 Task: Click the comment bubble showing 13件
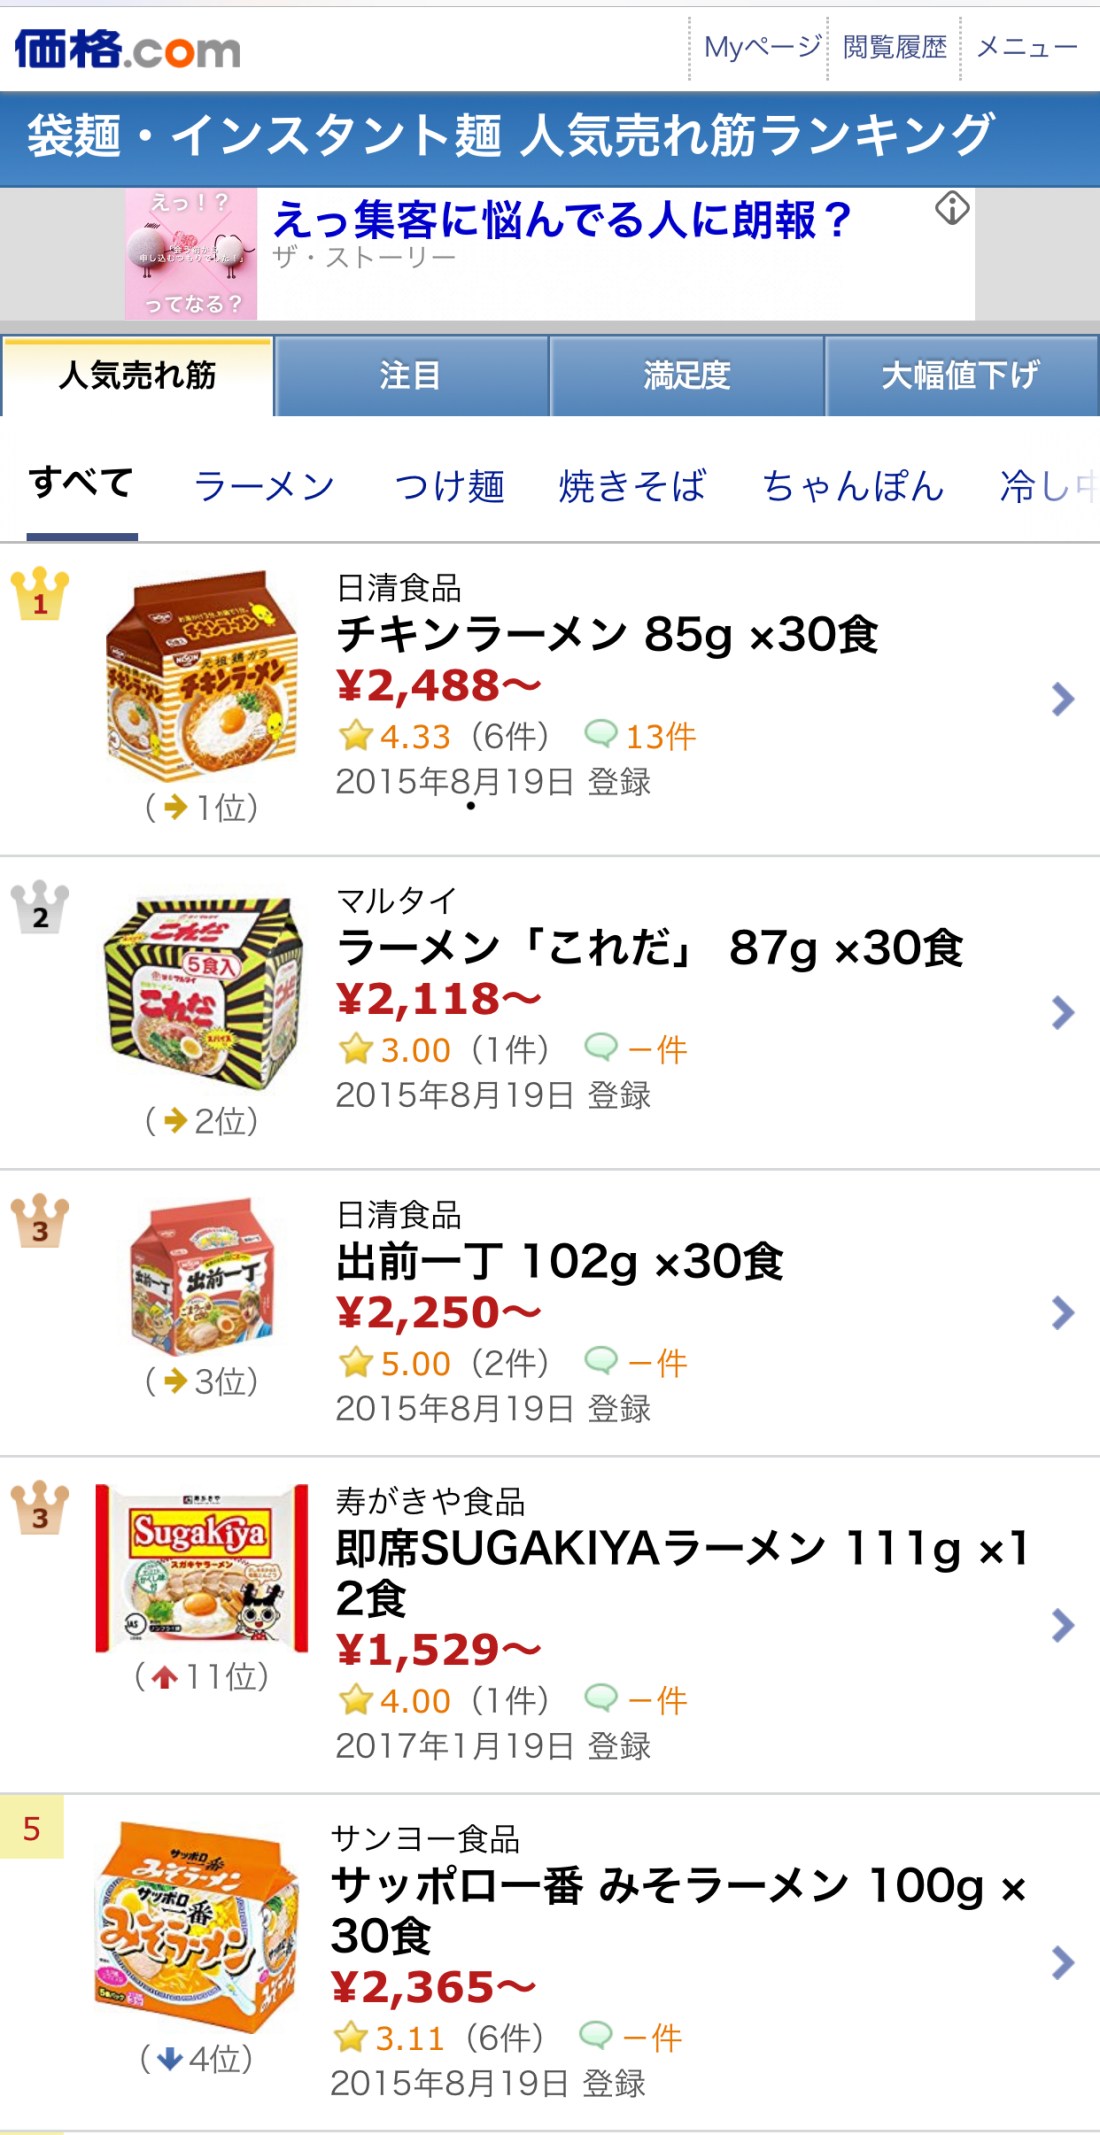click(x=601, y=735)
